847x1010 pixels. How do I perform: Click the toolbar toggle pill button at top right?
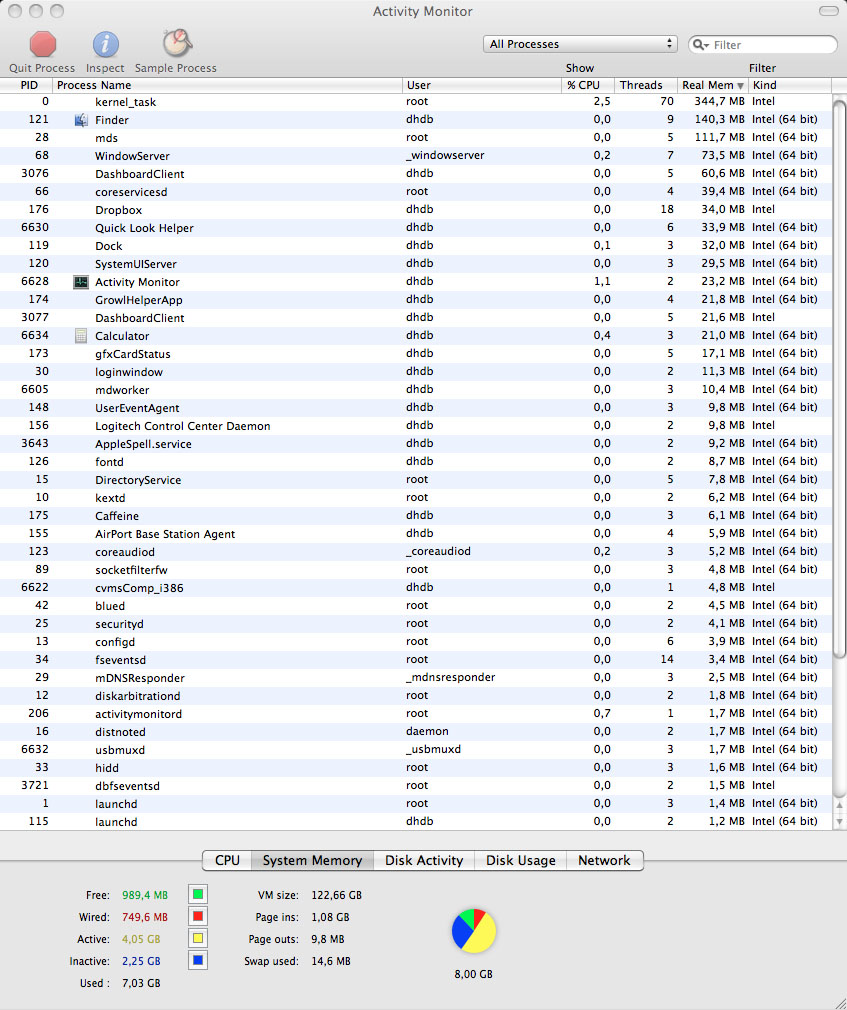pyautogui.click(x=828, y=11)
